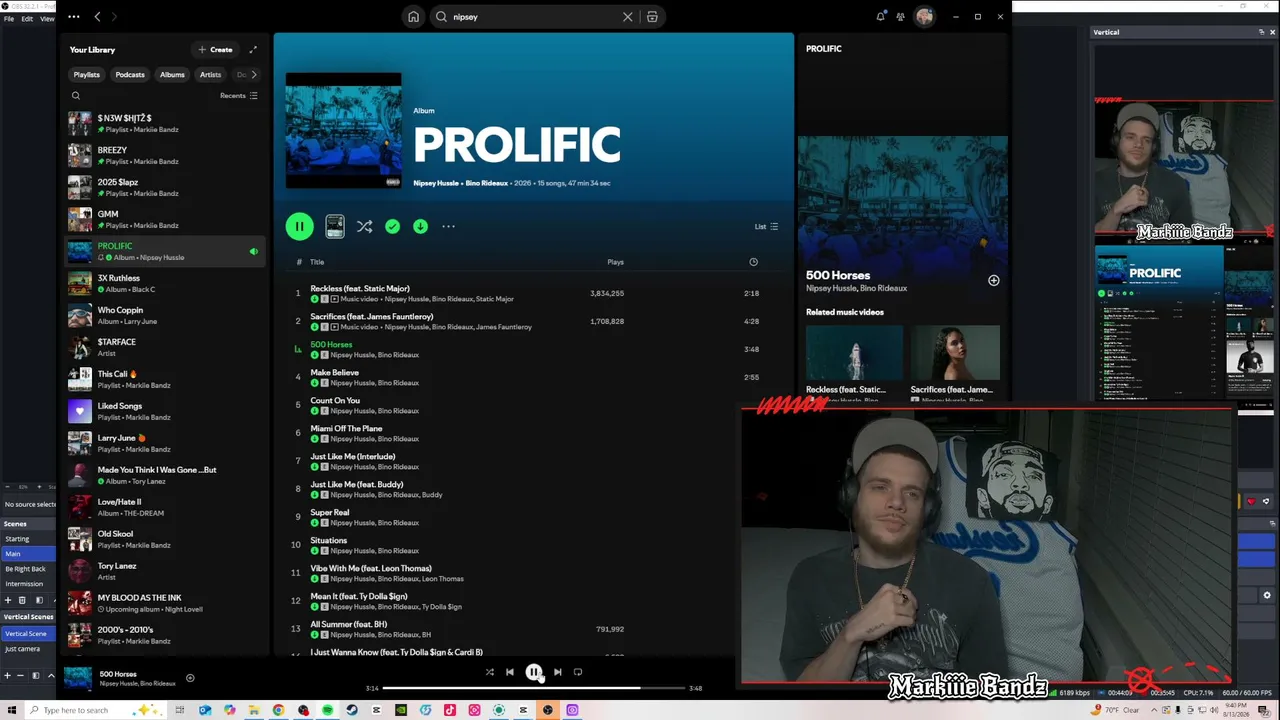Open the Windows Start menu
1280x720 pixels.
[12, 710]
